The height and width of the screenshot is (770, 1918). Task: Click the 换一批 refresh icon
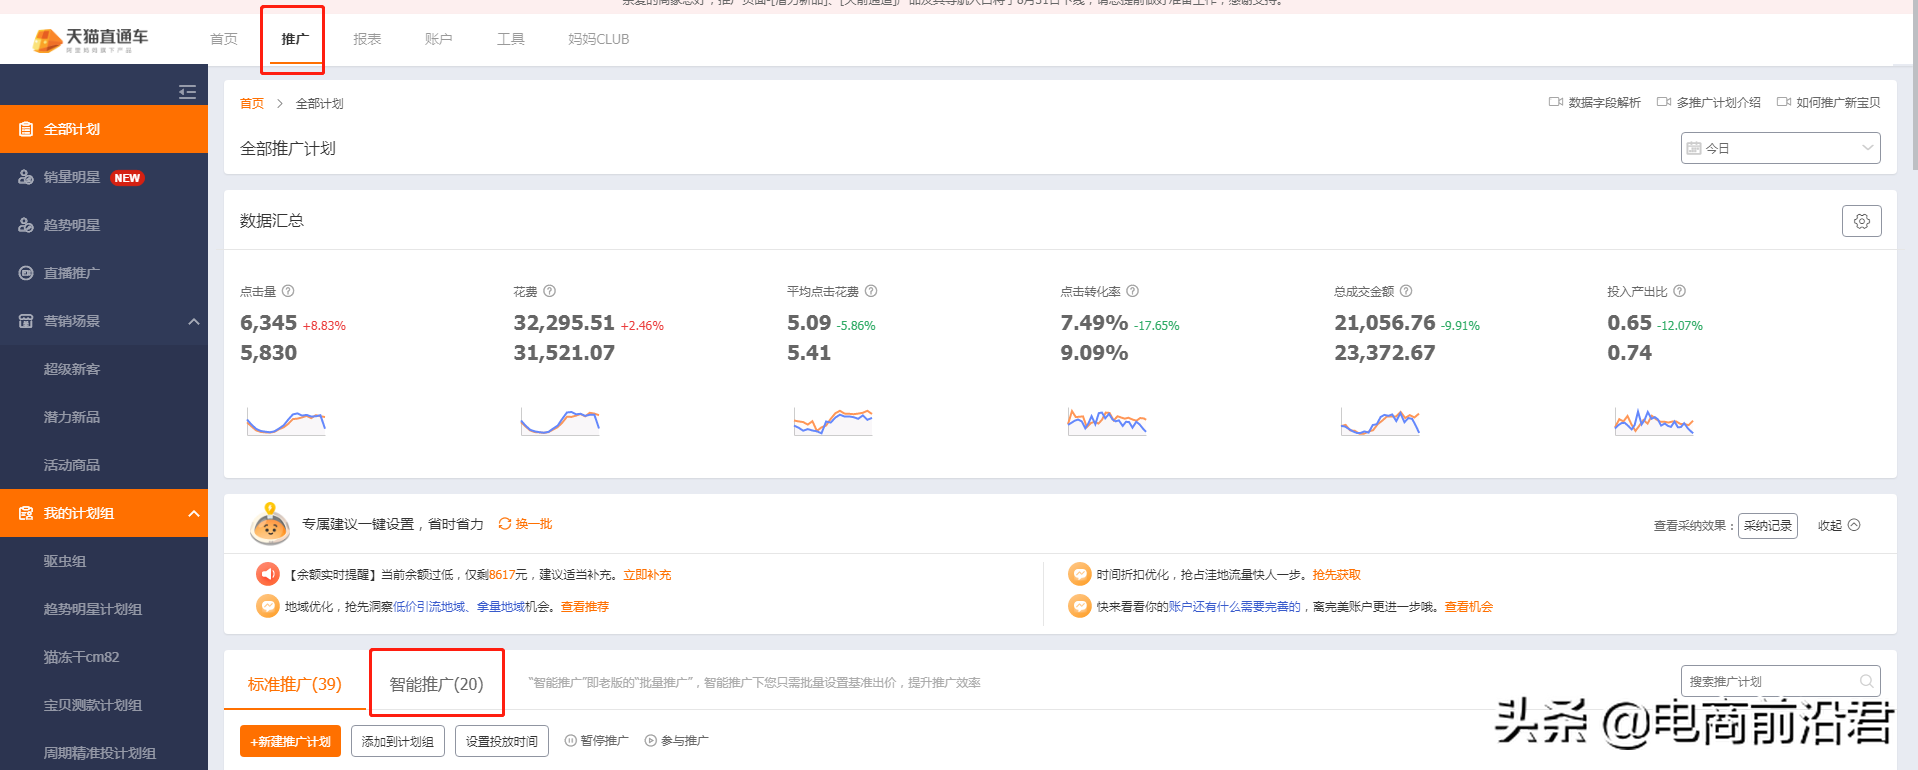(505, 524)
